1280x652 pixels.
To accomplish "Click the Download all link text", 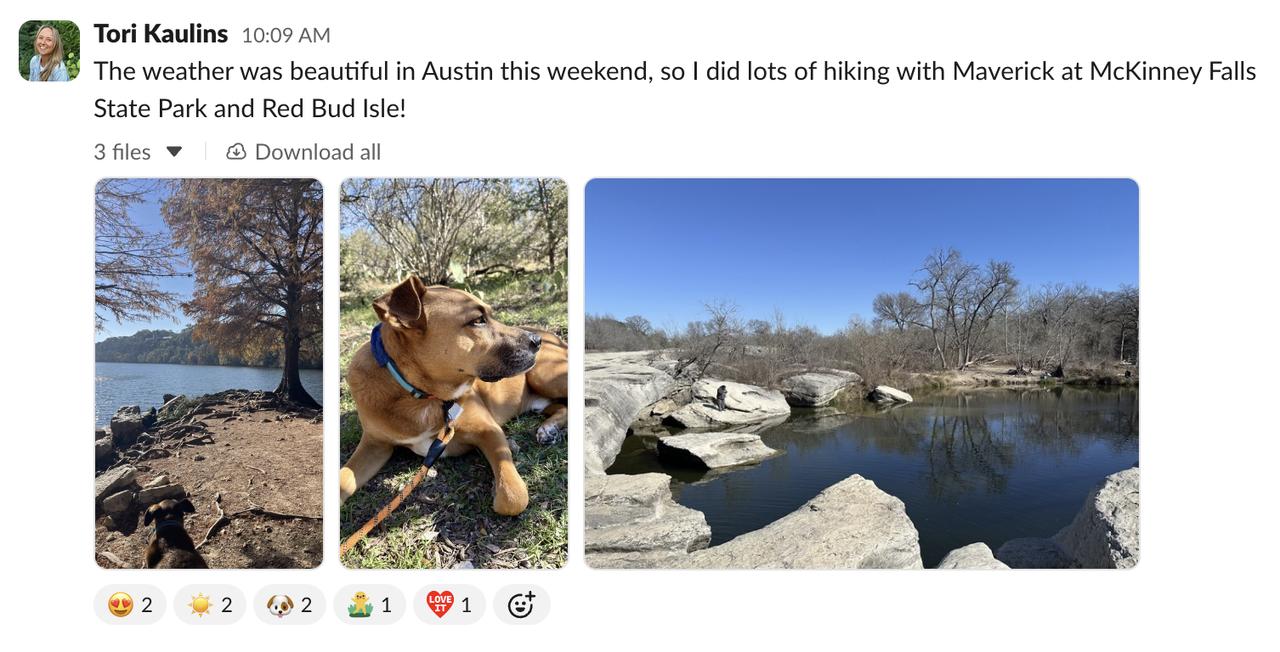I will pyautogui.click(x=317, y=152).
